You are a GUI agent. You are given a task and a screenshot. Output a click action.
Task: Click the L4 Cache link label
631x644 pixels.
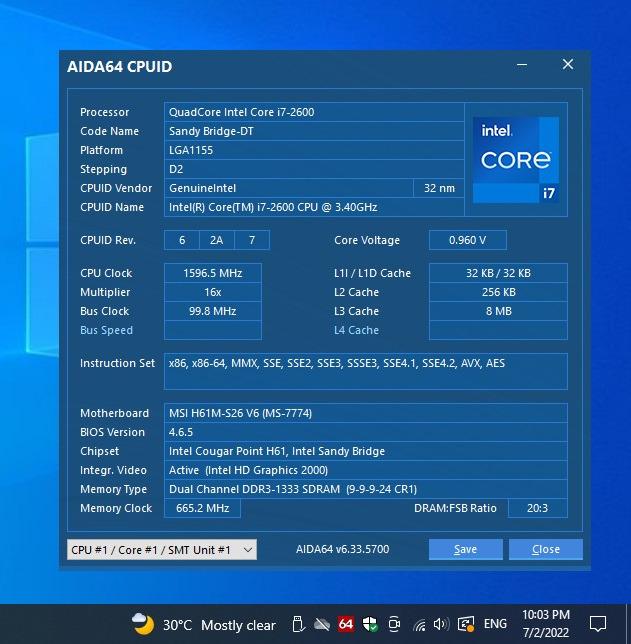[x=356, y=330]
